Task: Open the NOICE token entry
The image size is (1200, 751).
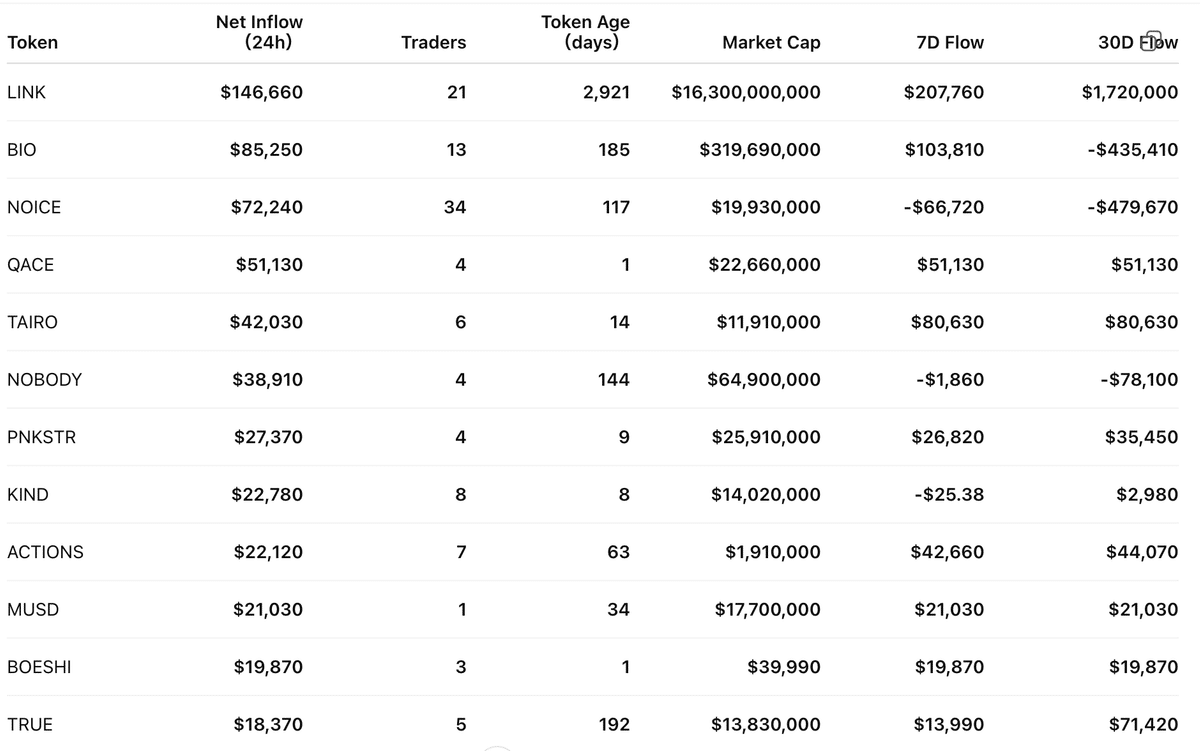Action: [33, 207]
